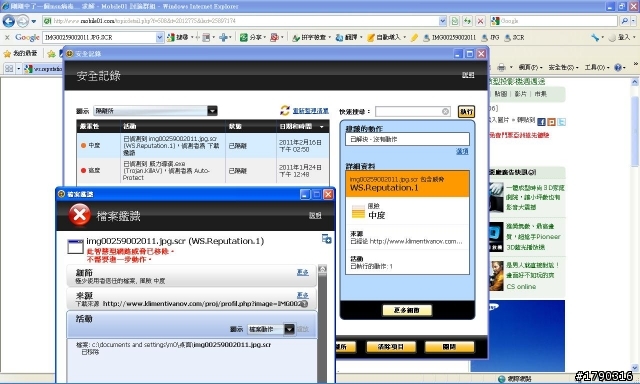This screenshot has width=640, height=384.
Task: Click the refresh list arrows icon
Action: [284, 110]
